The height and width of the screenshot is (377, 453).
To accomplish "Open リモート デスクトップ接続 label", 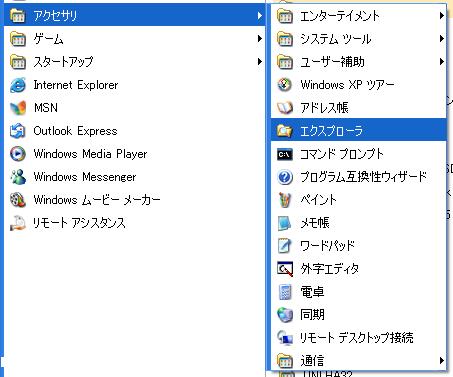I will 357,338.
